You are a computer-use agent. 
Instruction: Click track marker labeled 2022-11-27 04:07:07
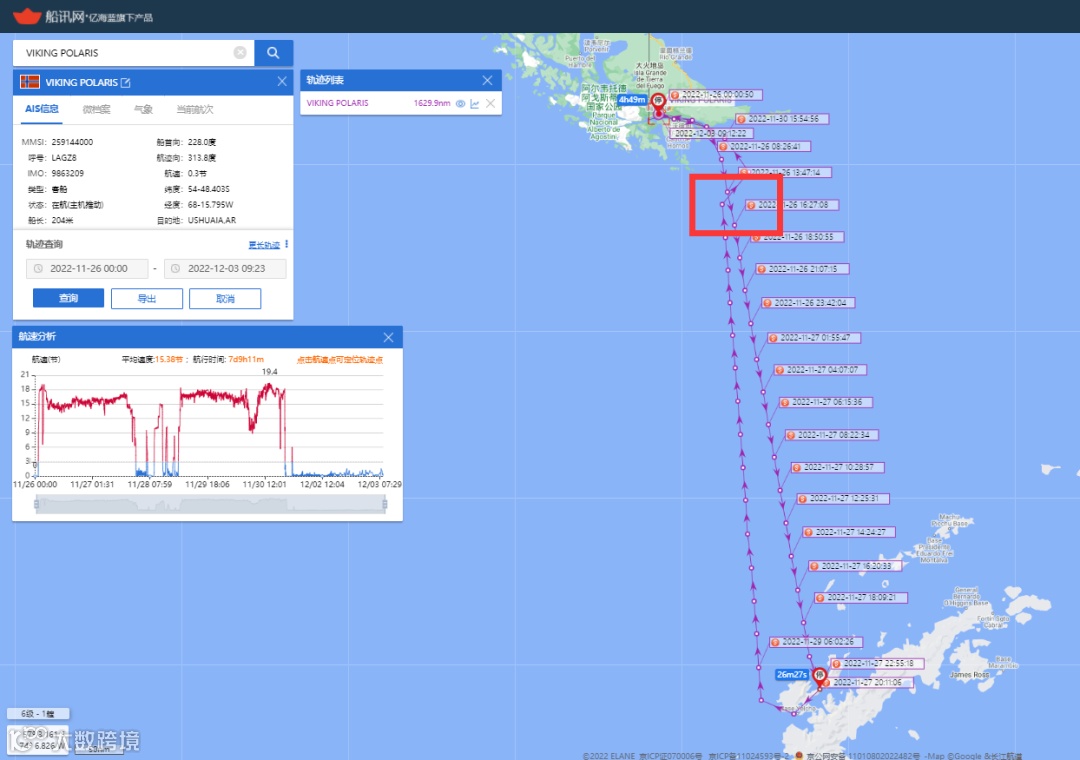point(820,370)
